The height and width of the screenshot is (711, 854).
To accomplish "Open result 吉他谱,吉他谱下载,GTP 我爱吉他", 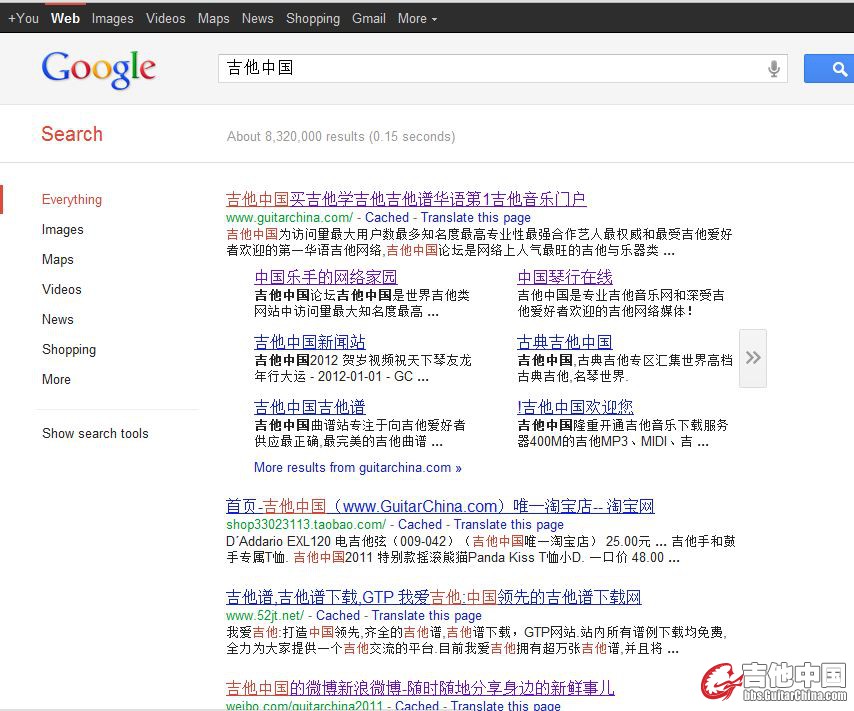I will point(434,598).
